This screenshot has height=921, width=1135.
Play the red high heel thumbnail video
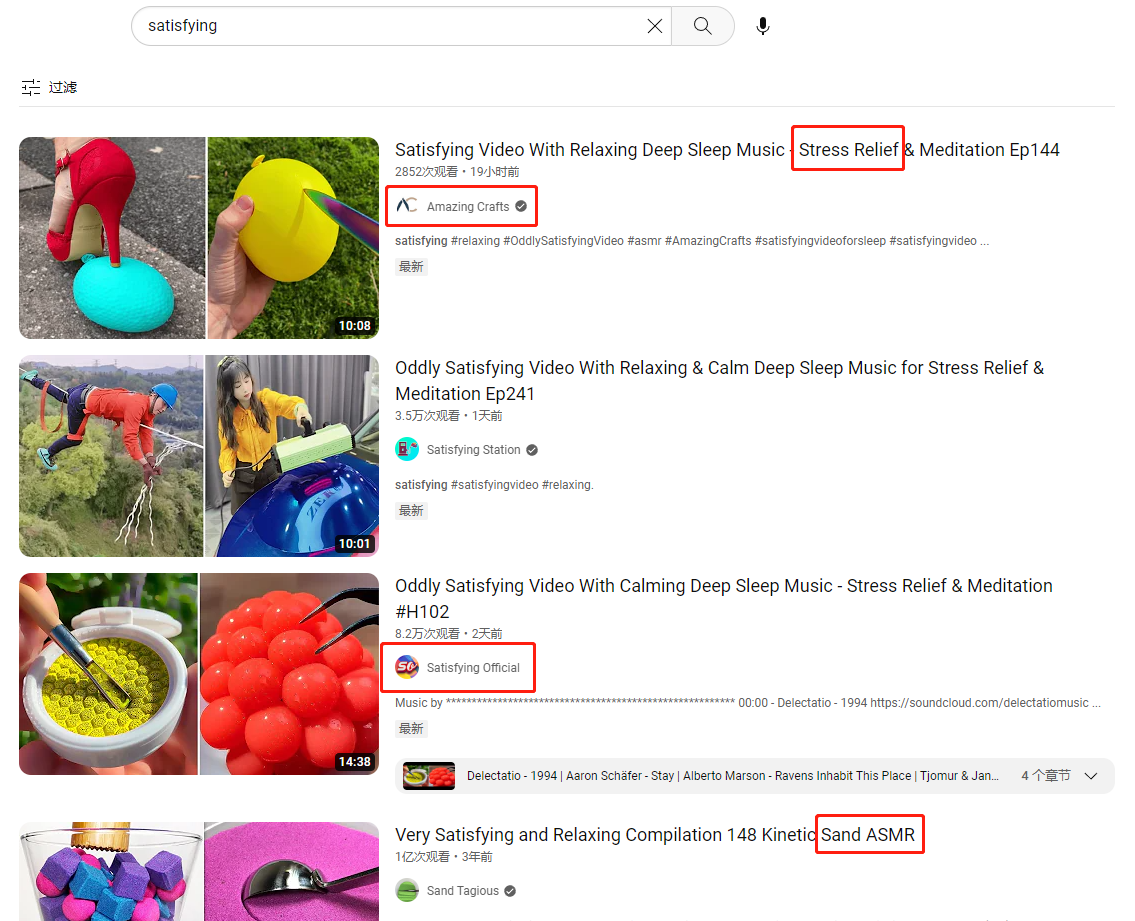point(199,238)
